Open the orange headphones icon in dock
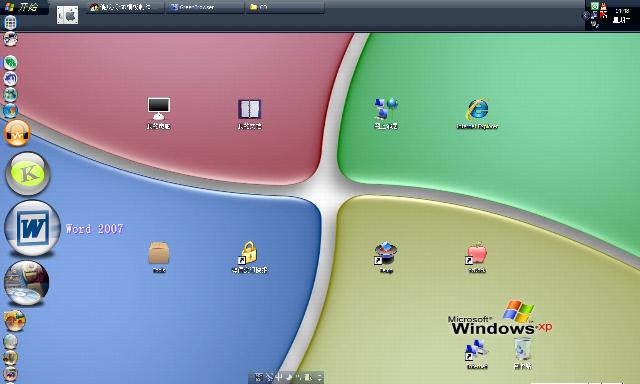The image size is (640, 384). coord(17,133)
